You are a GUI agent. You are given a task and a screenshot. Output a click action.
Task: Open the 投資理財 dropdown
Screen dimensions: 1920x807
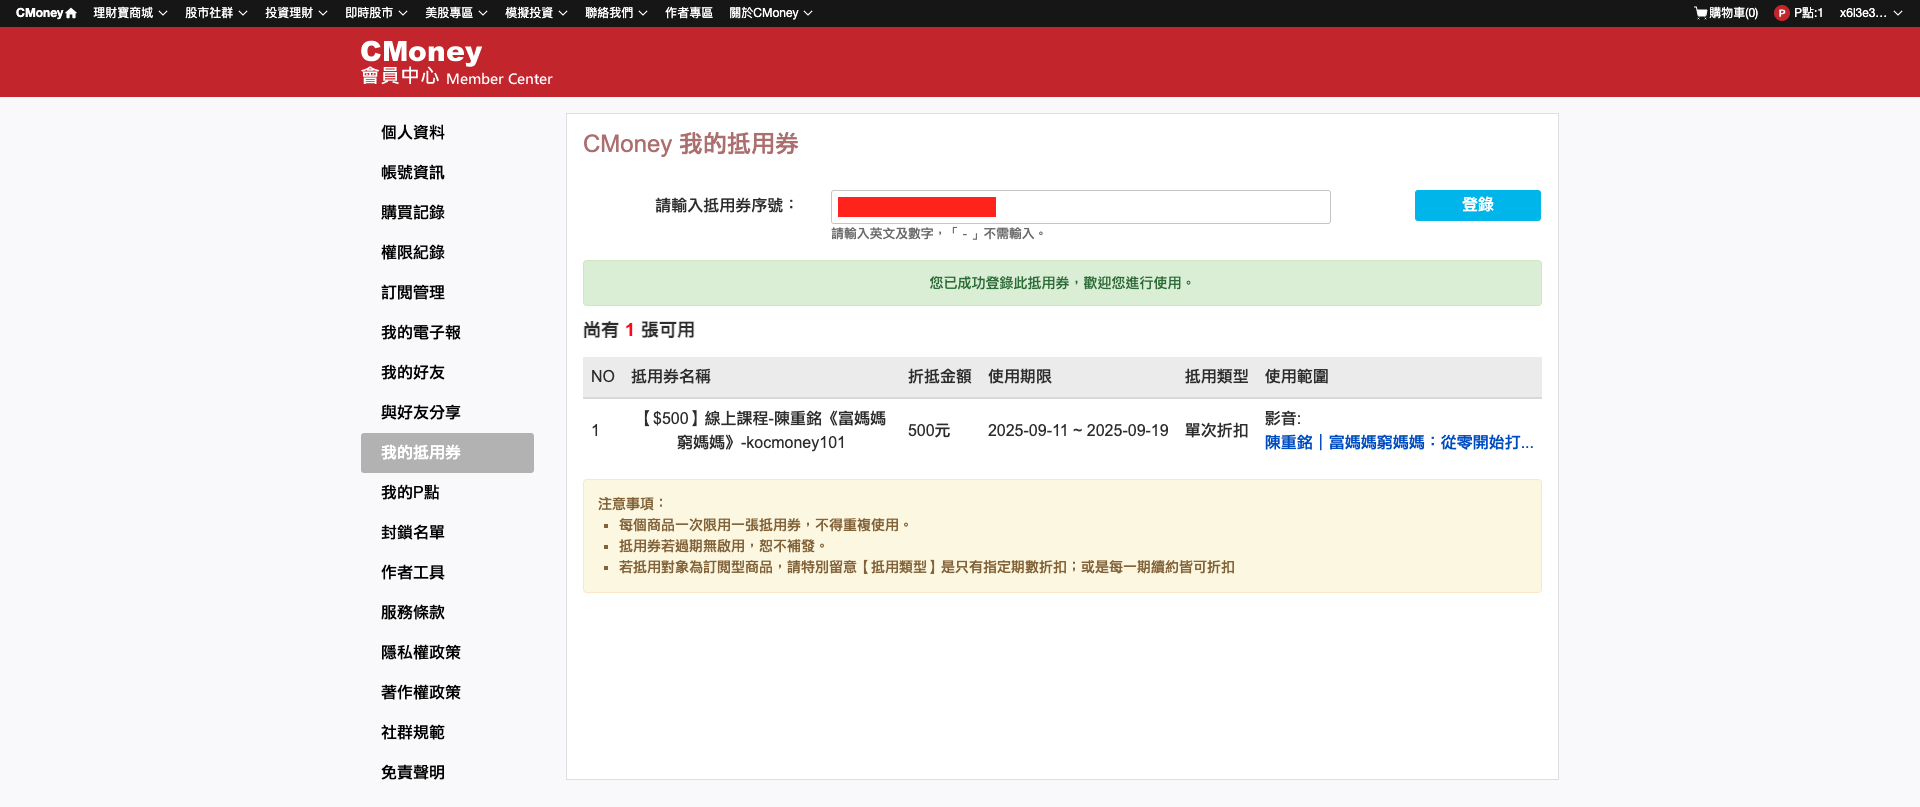(x=295, y=13)
